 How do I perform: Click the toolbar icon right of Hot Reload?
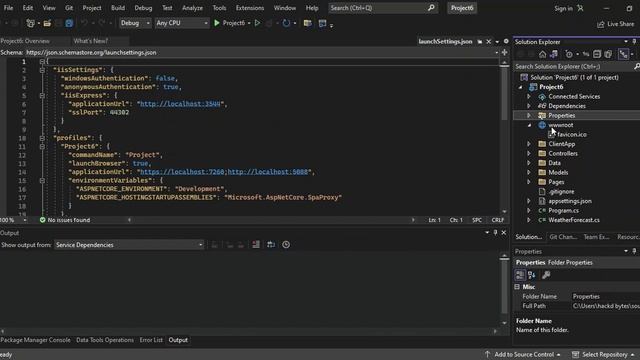click(x=308, y=23)
